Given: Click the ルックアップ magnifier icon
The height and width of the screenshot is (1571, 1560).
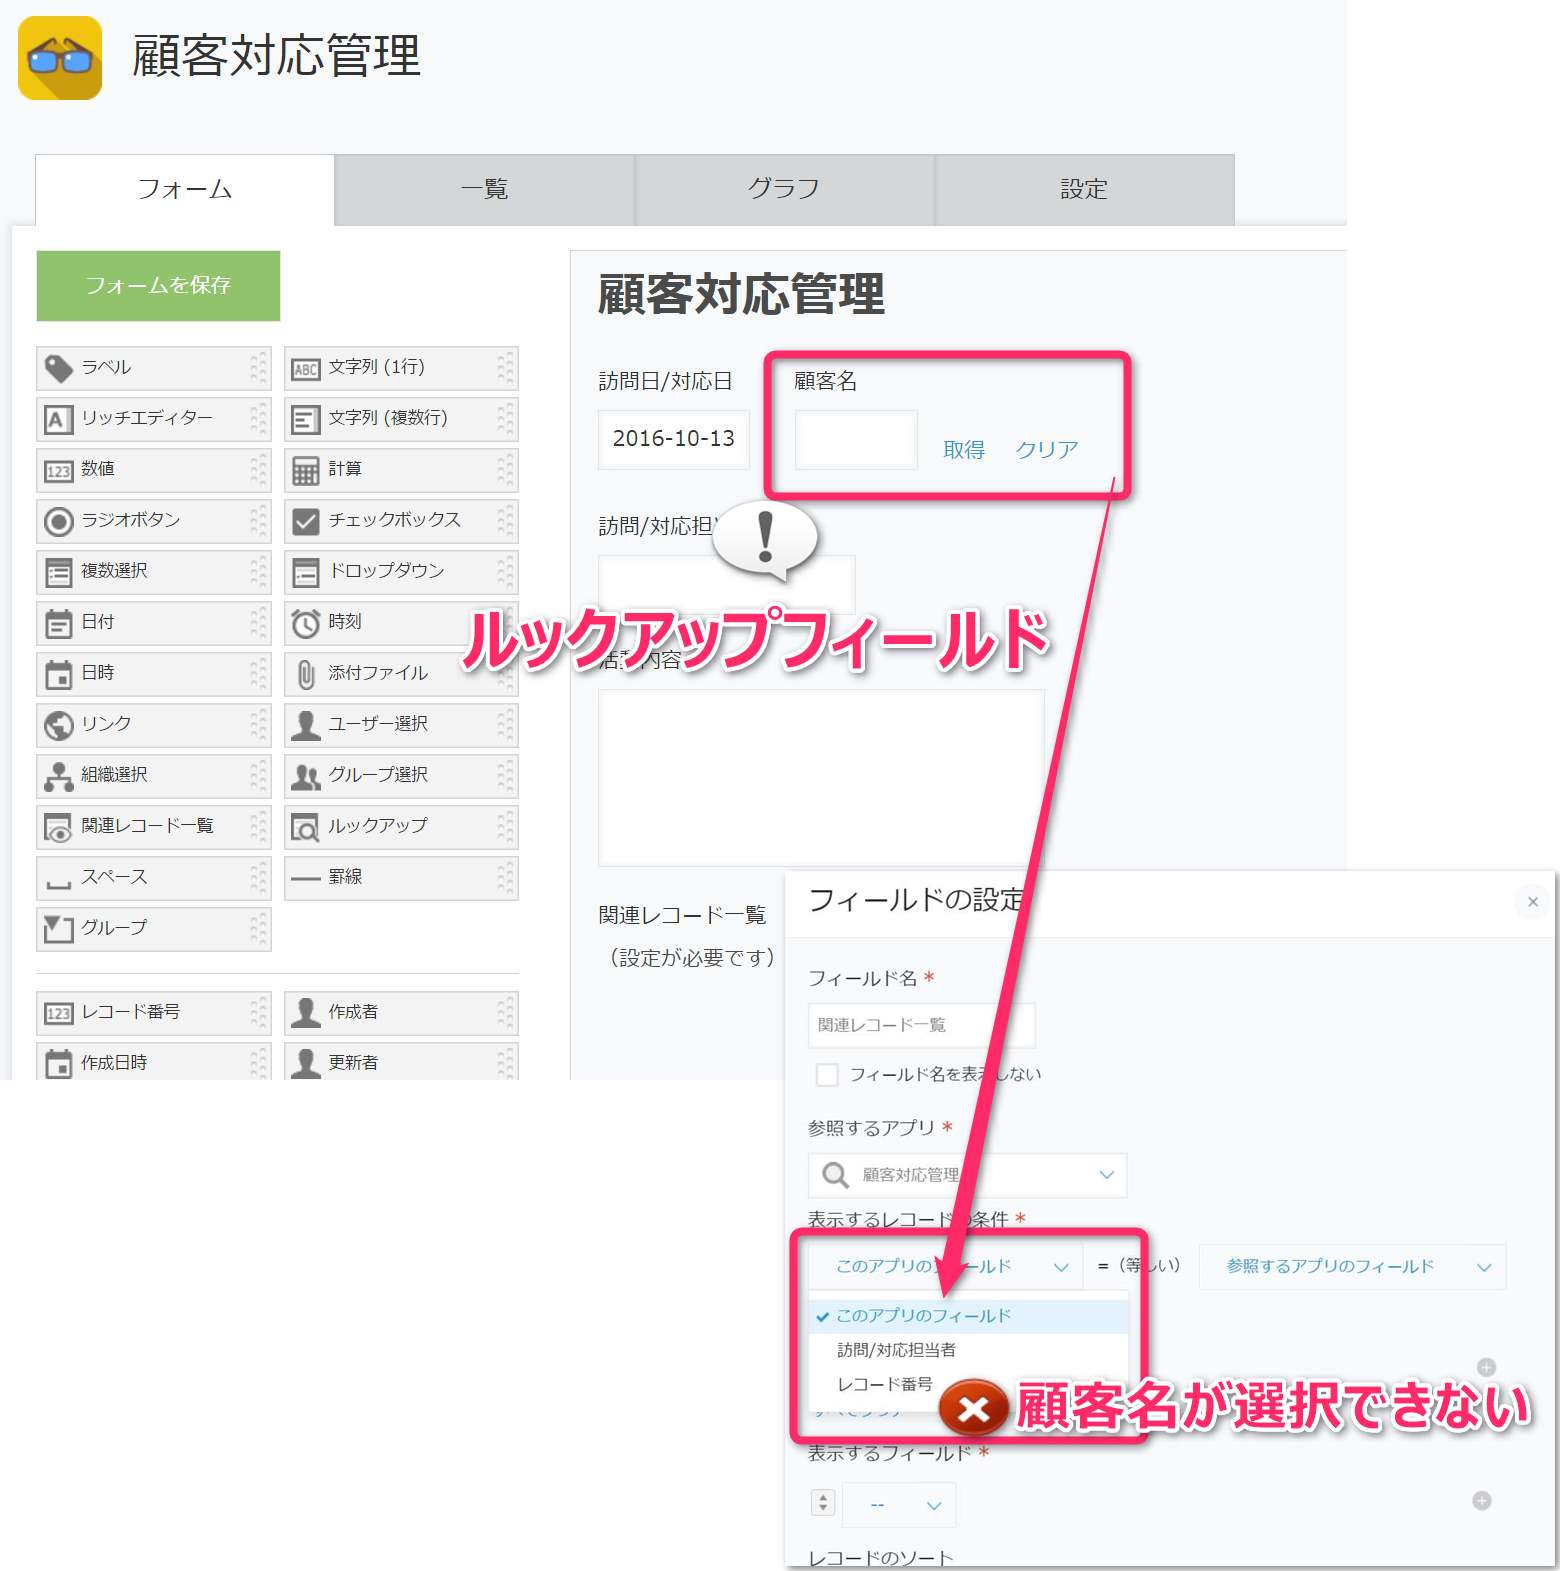Looking at the screenshot, I should (x=306, y=827).
